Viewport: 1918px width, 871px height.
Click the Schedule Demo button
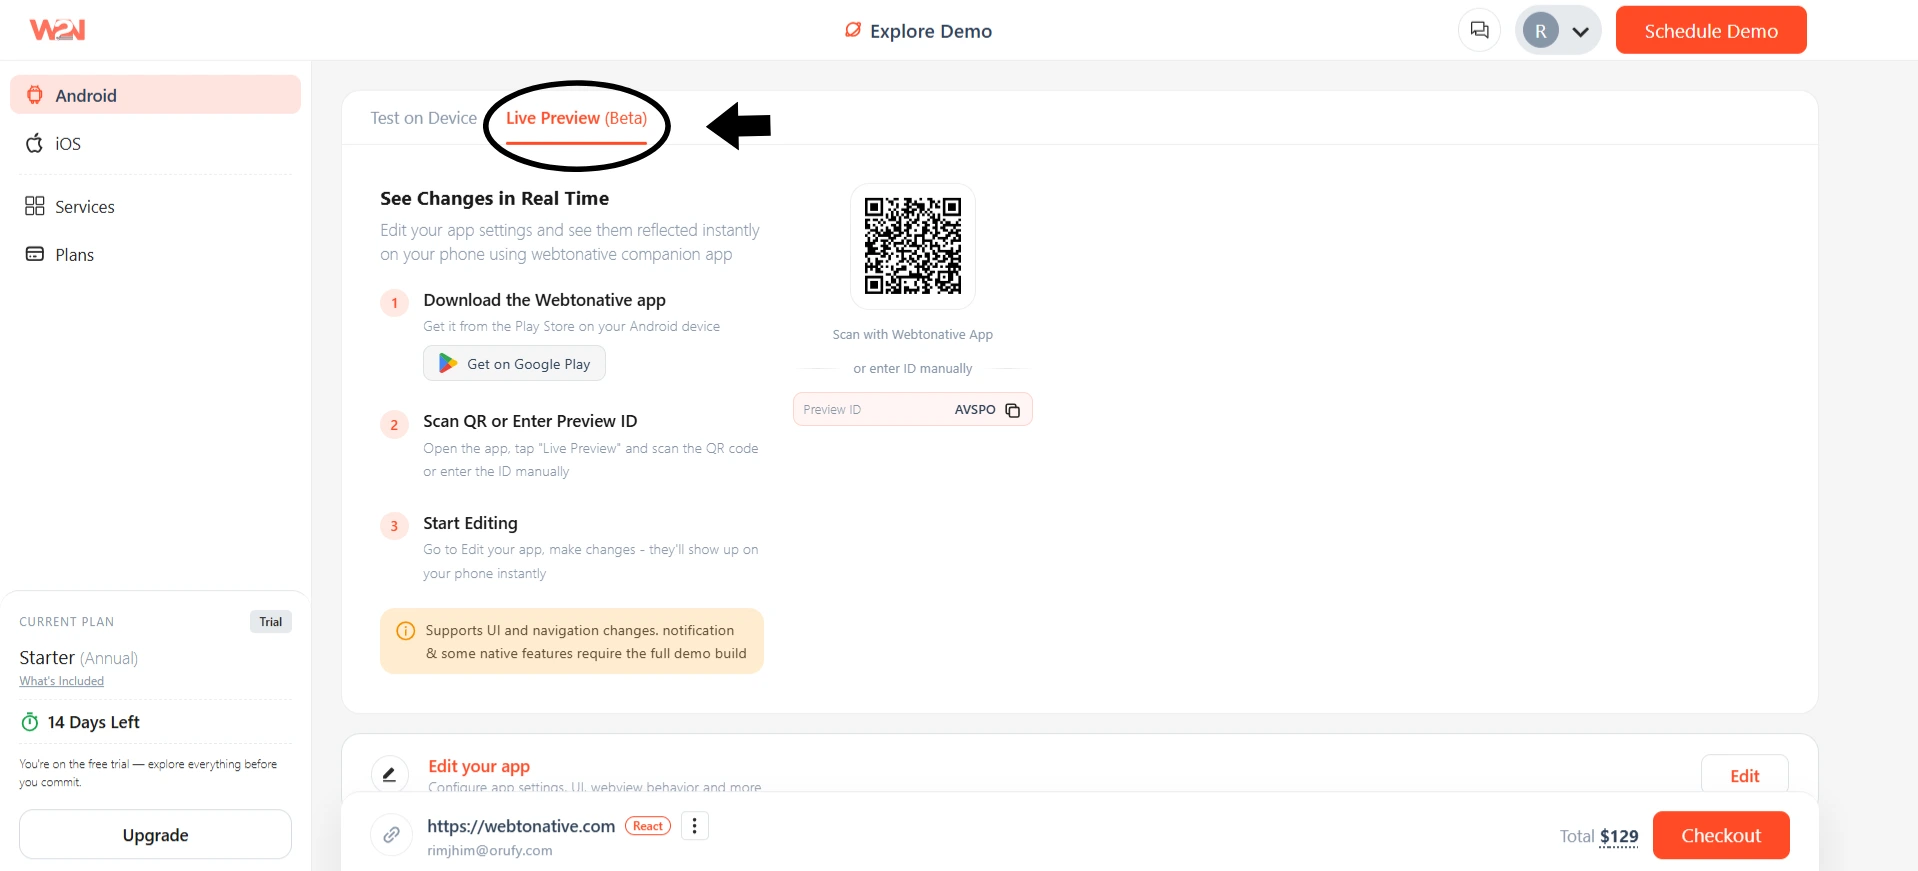tap(1711, 30)
